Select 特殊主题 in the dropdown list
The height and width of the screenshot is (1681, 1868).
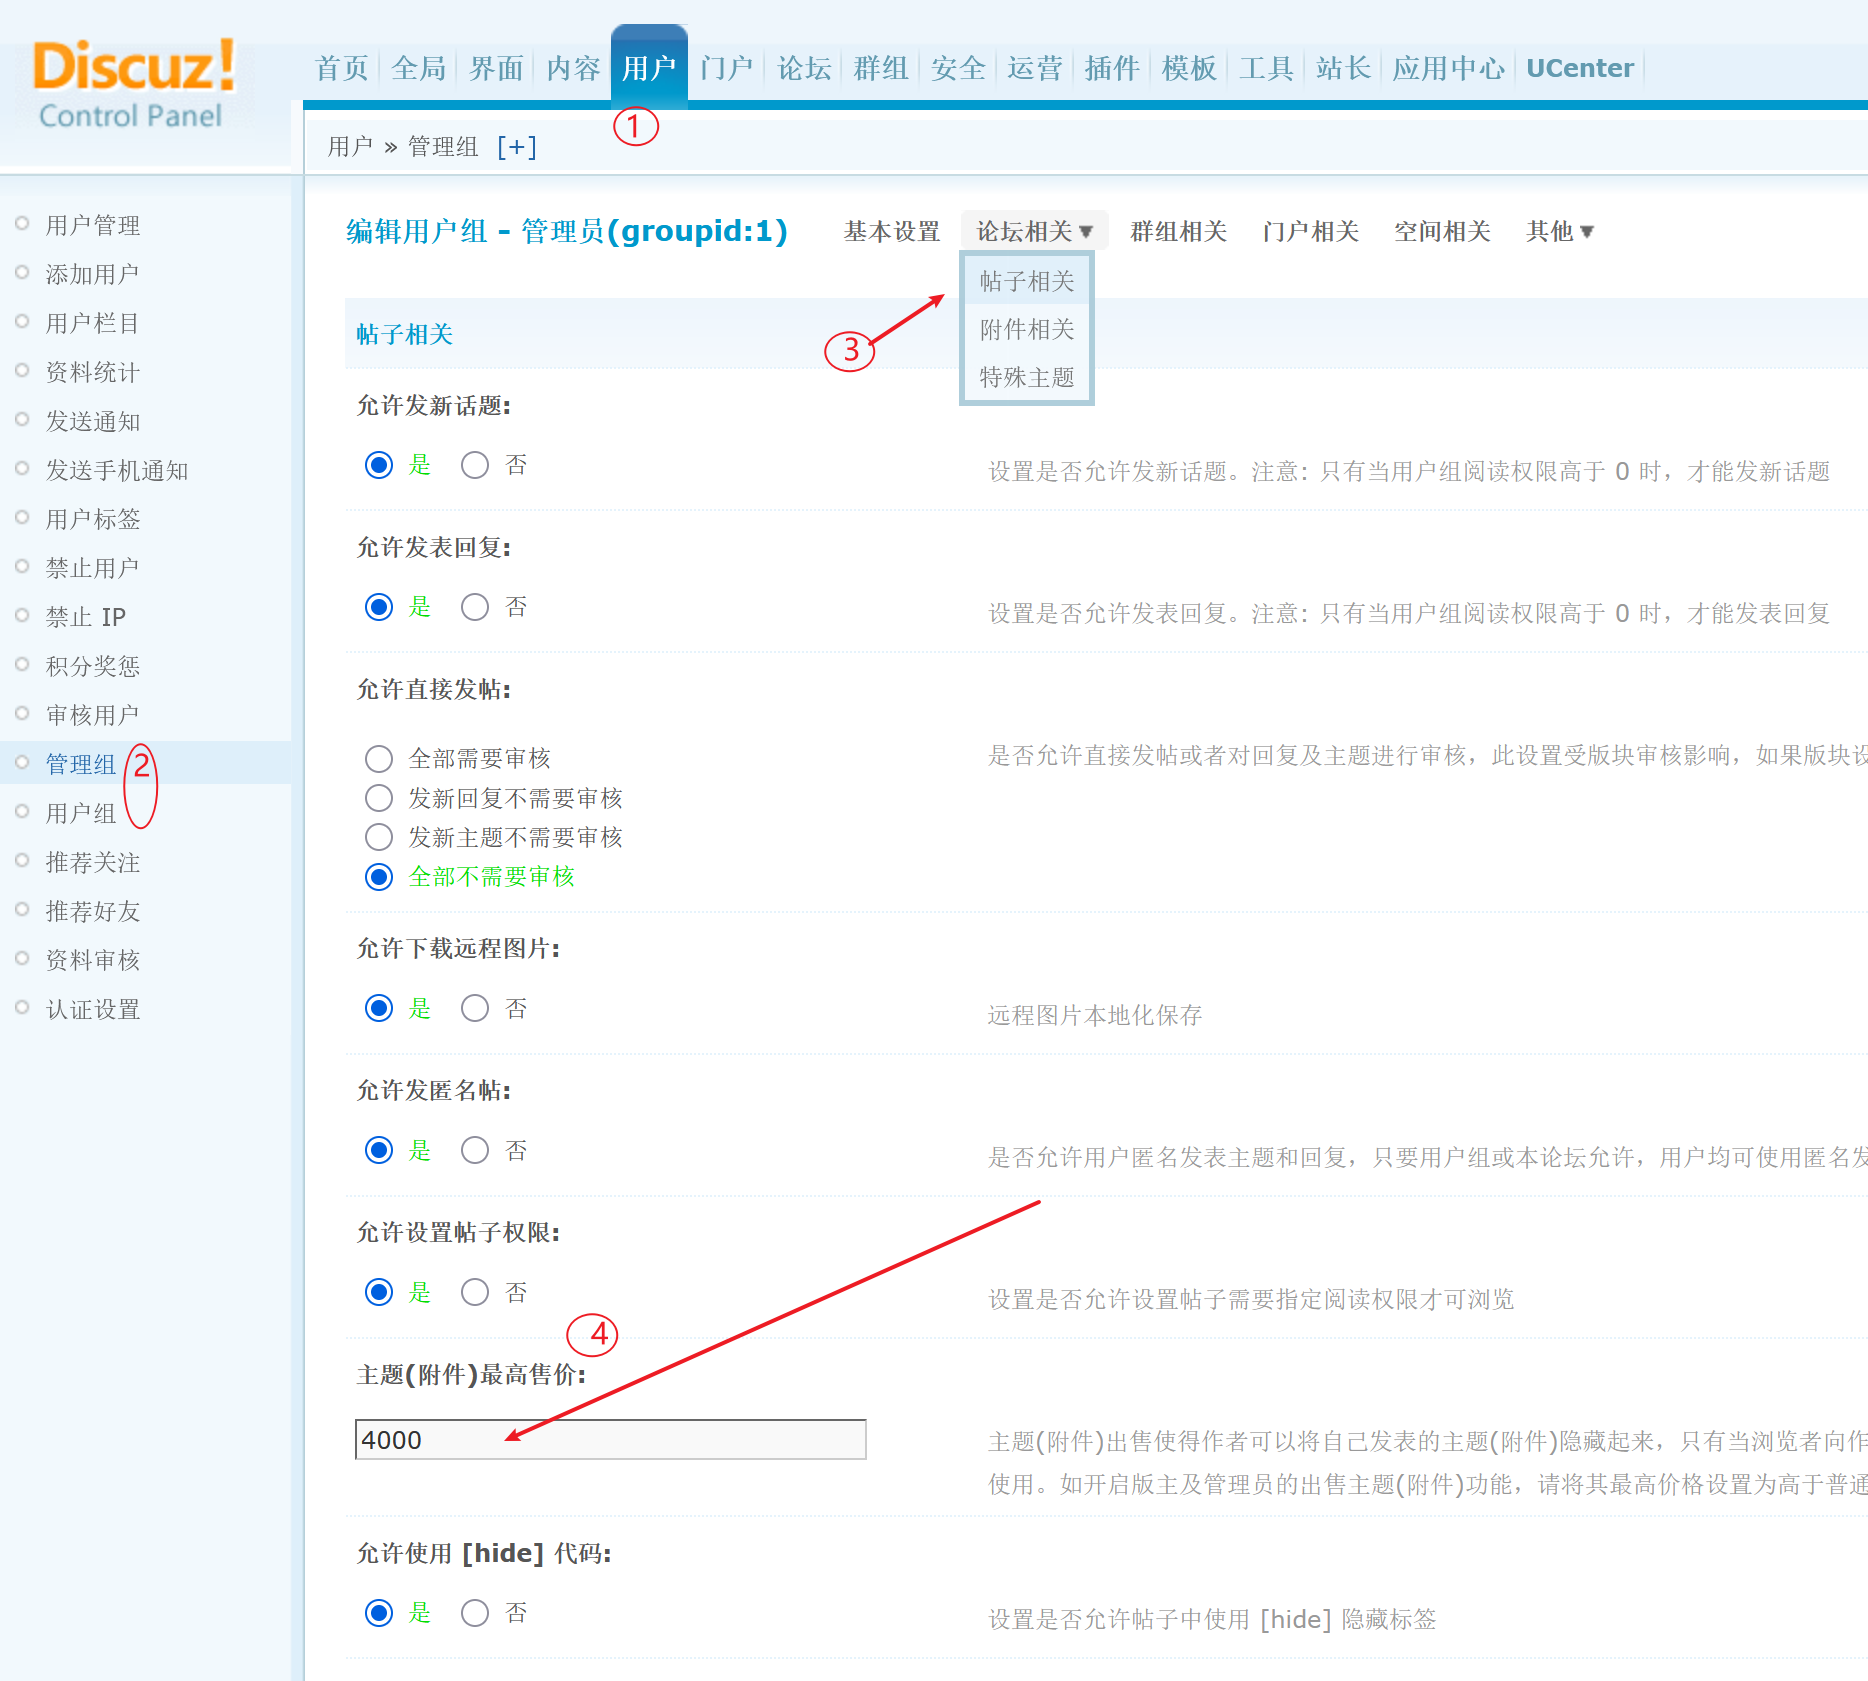[1026, 378]
